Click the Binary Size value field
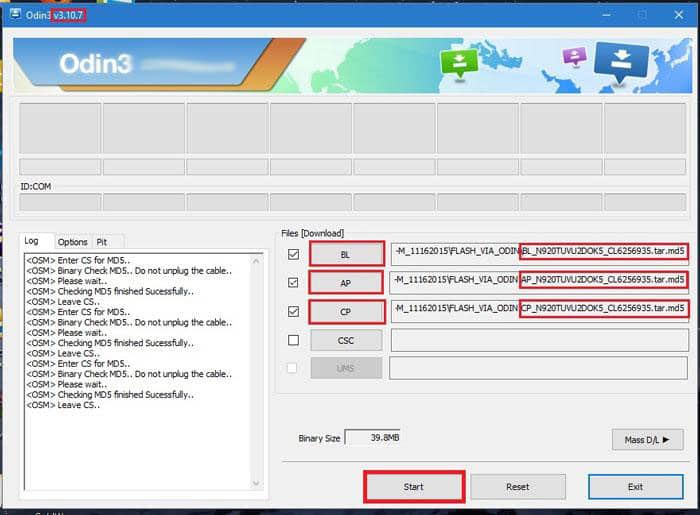 point(373,438)
